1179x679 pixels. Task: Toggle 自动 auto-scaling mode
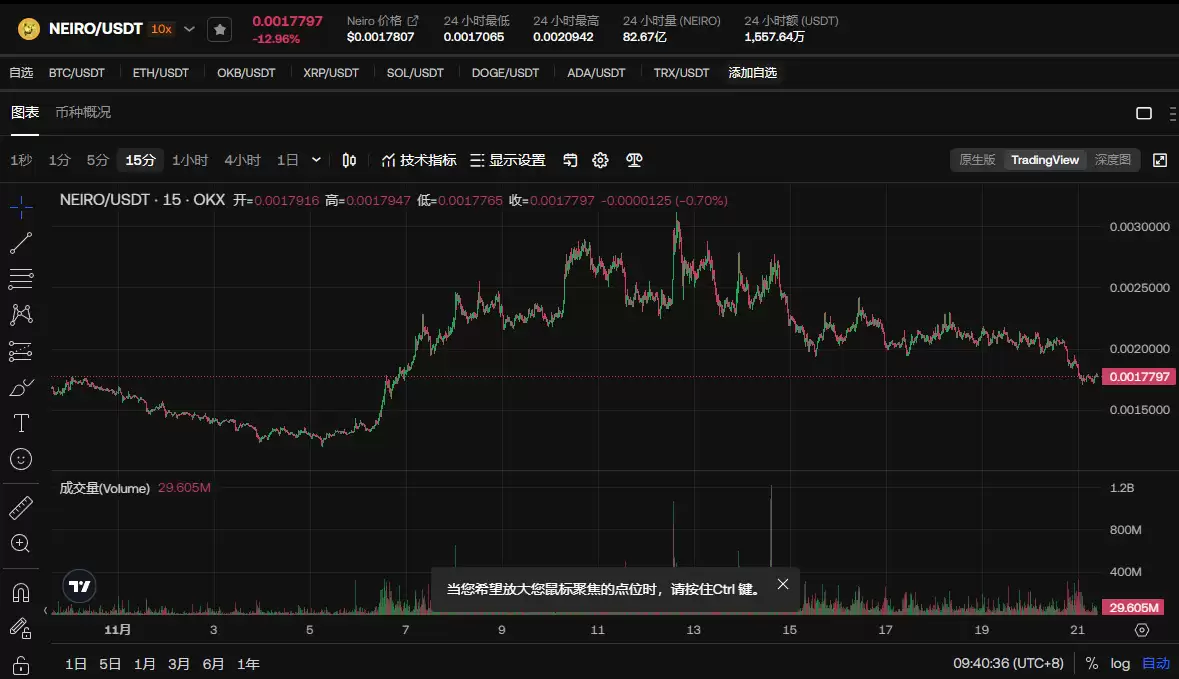click(1155, 663)
